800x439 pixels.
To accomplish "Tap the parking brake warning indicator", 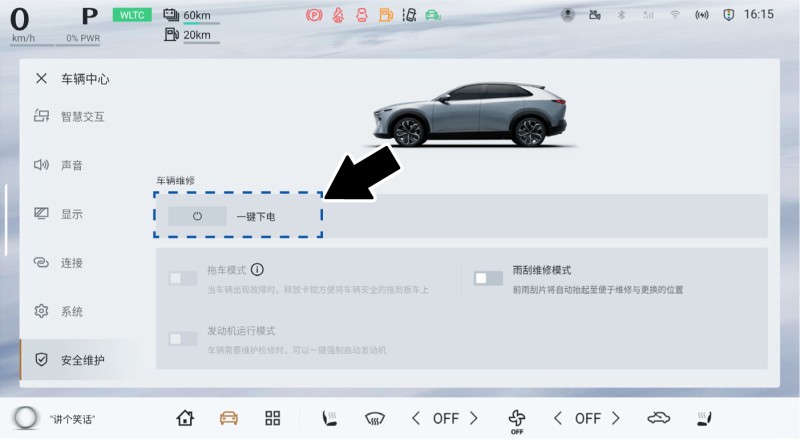I will [314, 15].
